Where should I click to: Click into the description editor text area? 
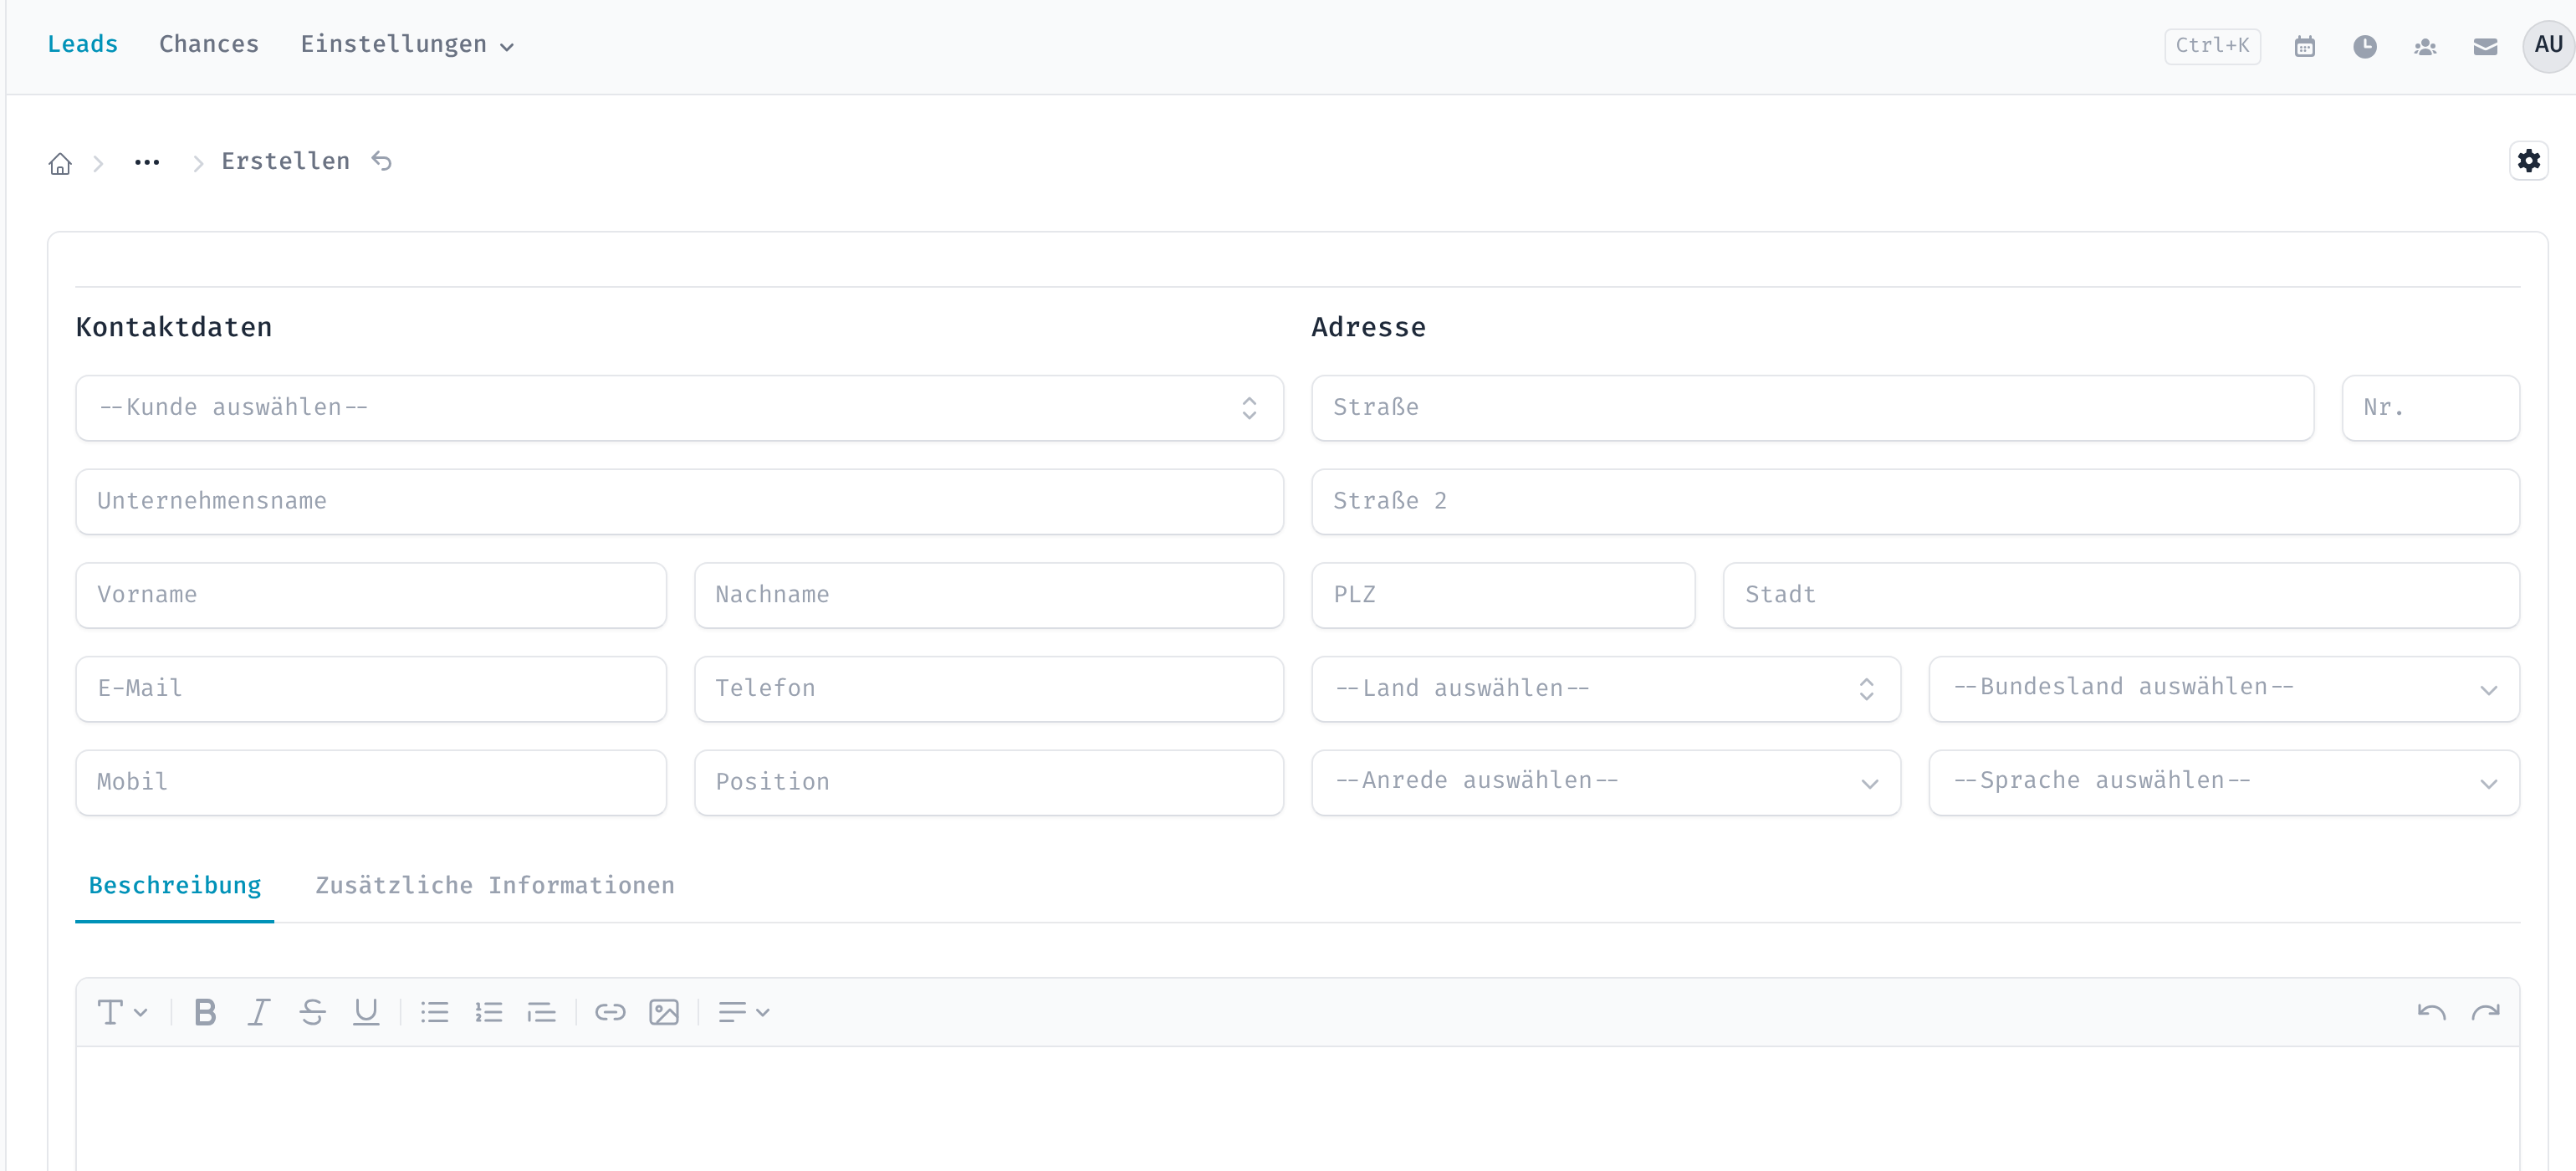click(1297, 1108)
